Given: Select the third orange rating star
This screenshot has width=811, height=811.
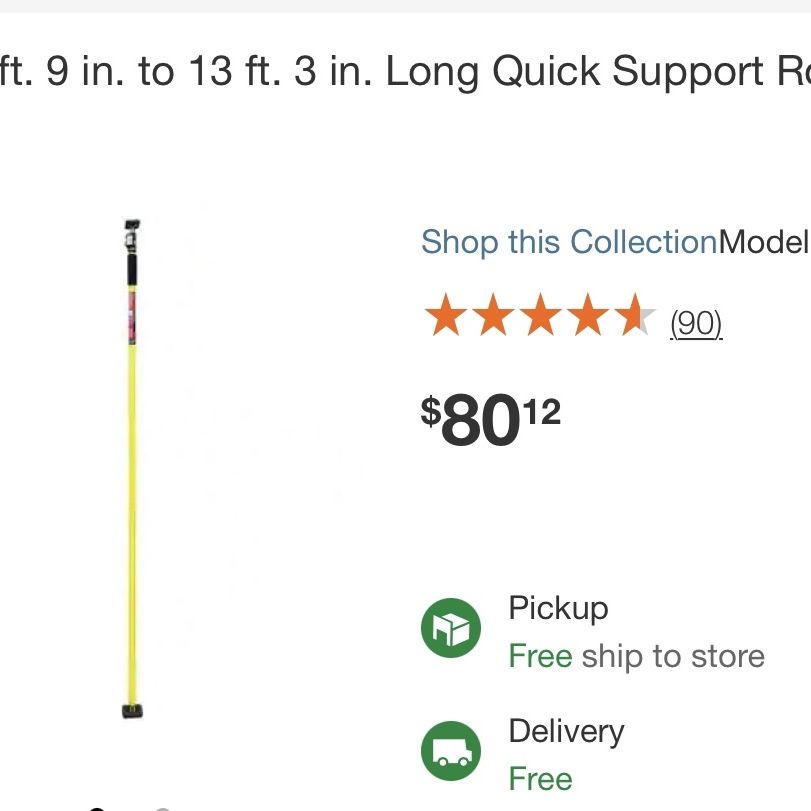Looking at the screenshot, I should coord(540,314).
